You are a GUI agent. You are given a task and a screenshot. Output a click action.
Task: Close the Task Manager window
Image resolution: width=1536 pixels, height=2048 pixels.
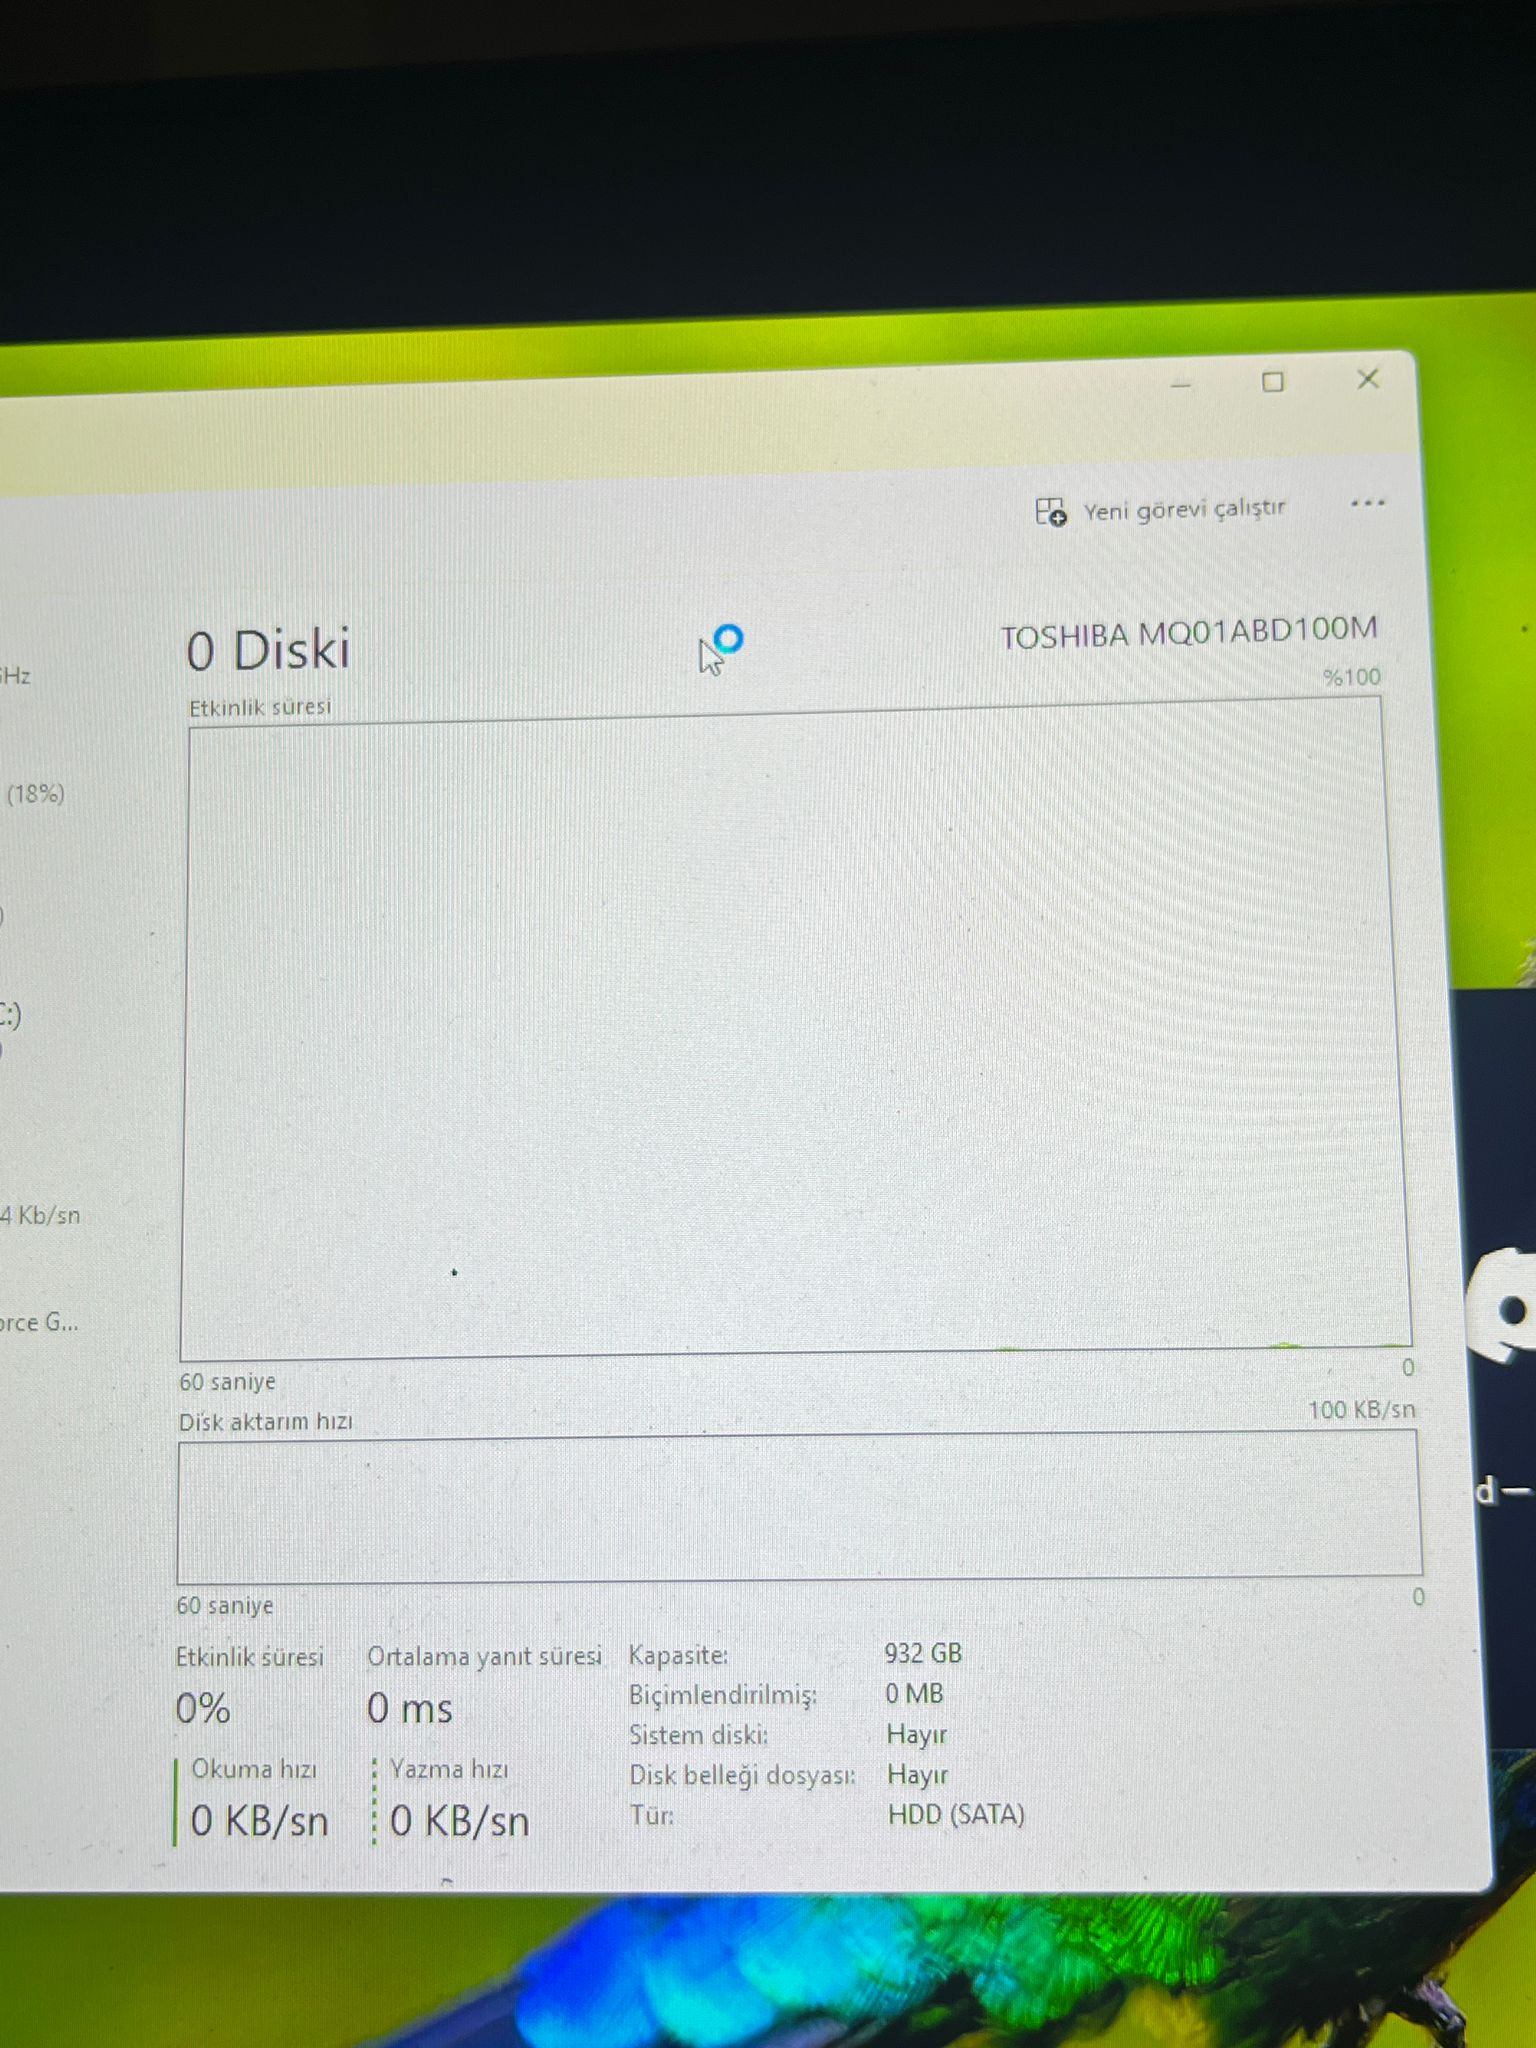[1368, 379]
